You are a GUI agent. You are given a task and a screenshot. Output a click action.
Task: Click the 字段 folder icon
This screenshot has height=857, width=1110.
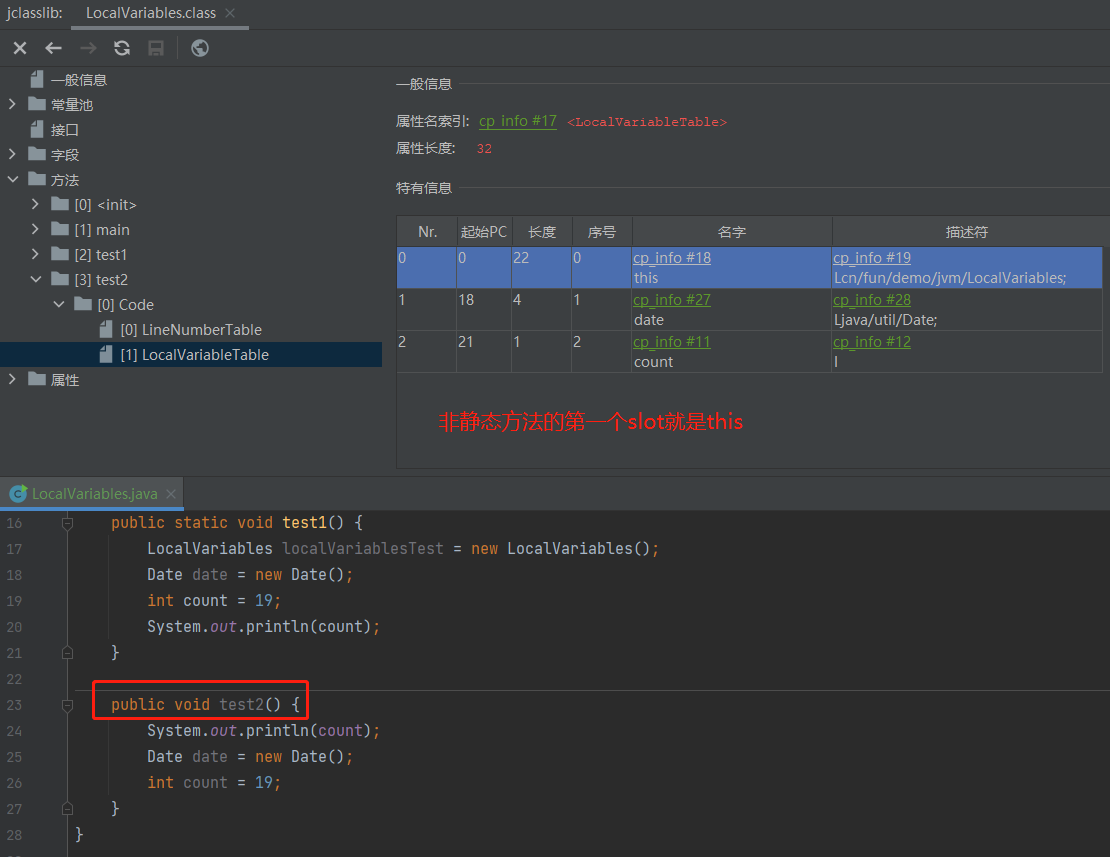(x=37, y=154)
